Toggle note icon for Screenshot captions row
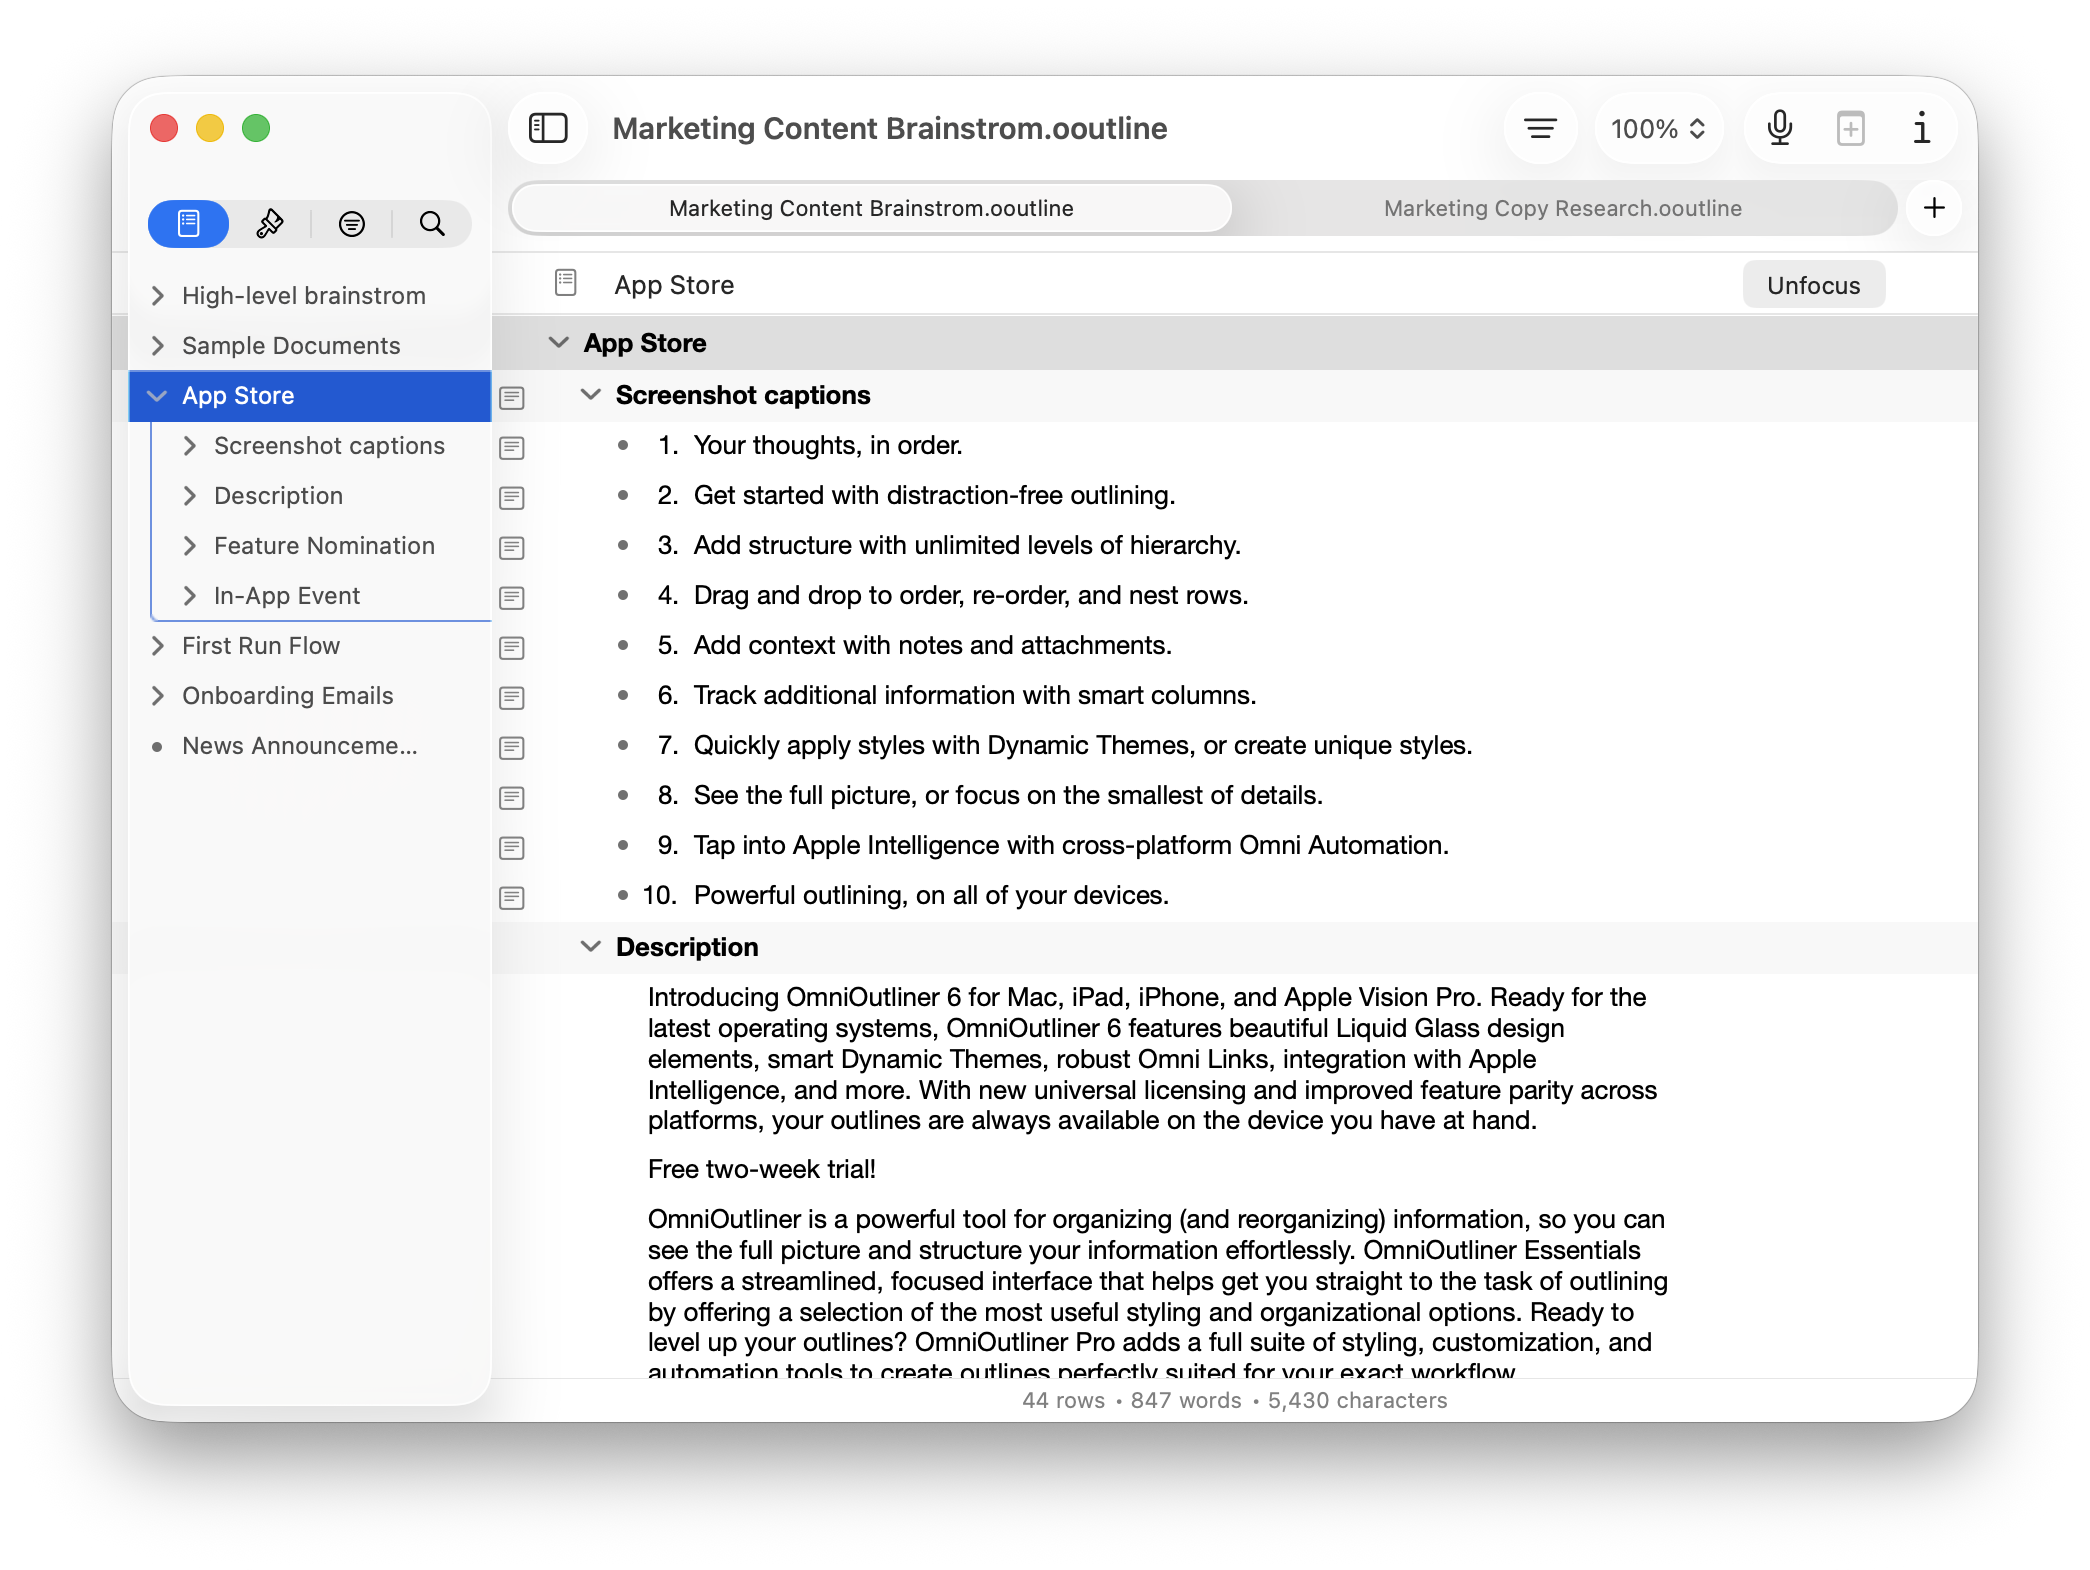This screenshot has height=1570, width=2090. (512, 397)
